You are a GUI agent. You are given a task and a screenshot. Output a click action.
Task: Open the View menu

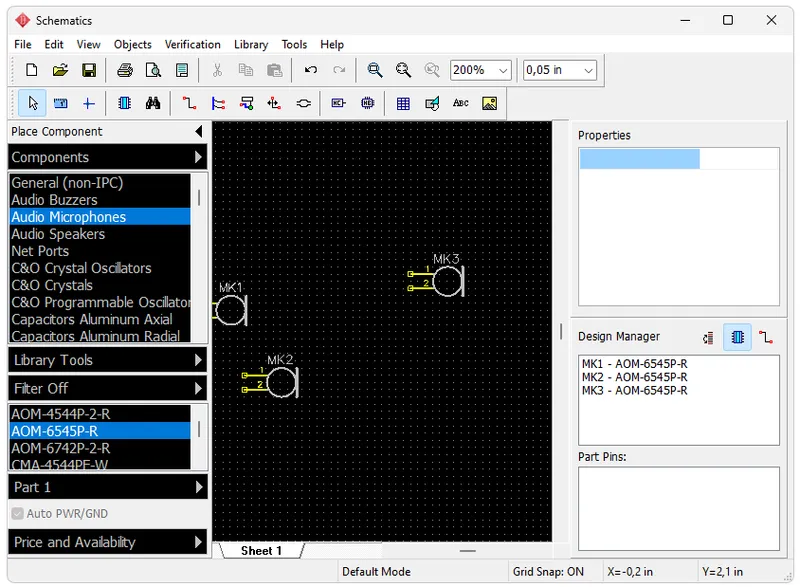[88, 44]
